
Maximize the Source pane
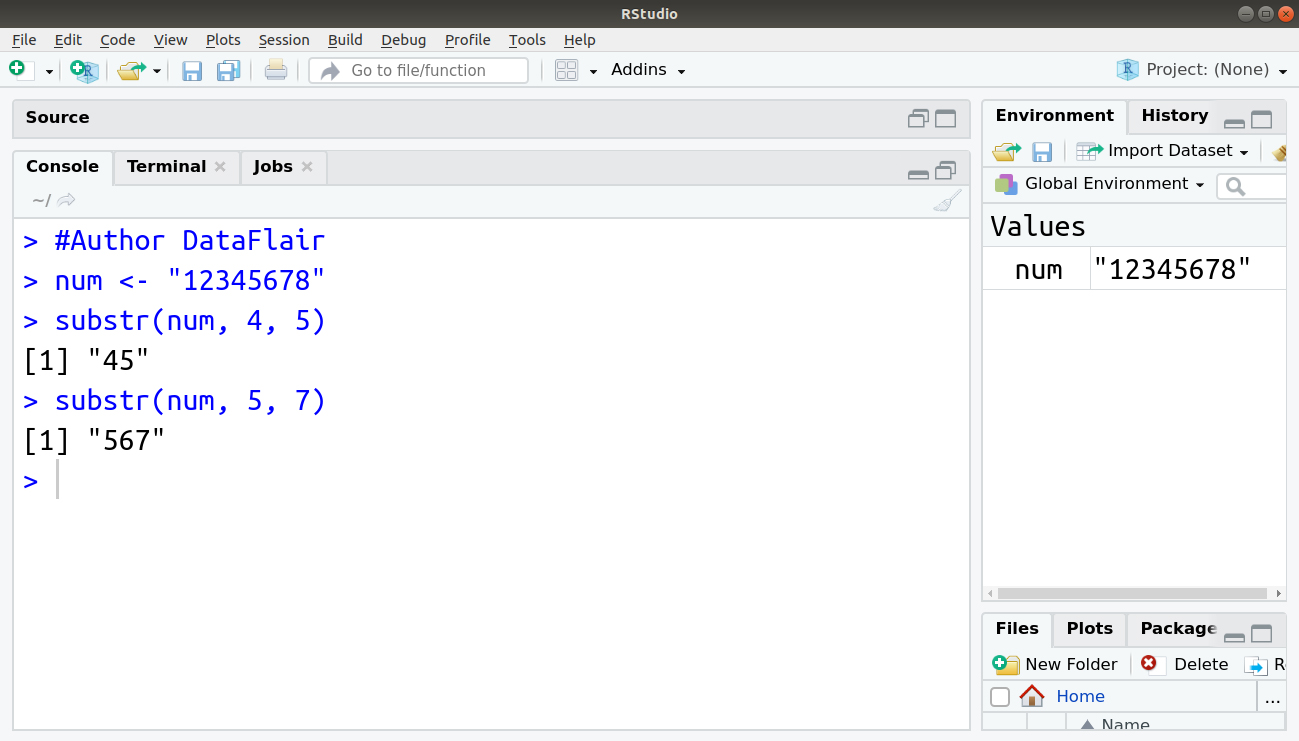click(x=945, y=118)
